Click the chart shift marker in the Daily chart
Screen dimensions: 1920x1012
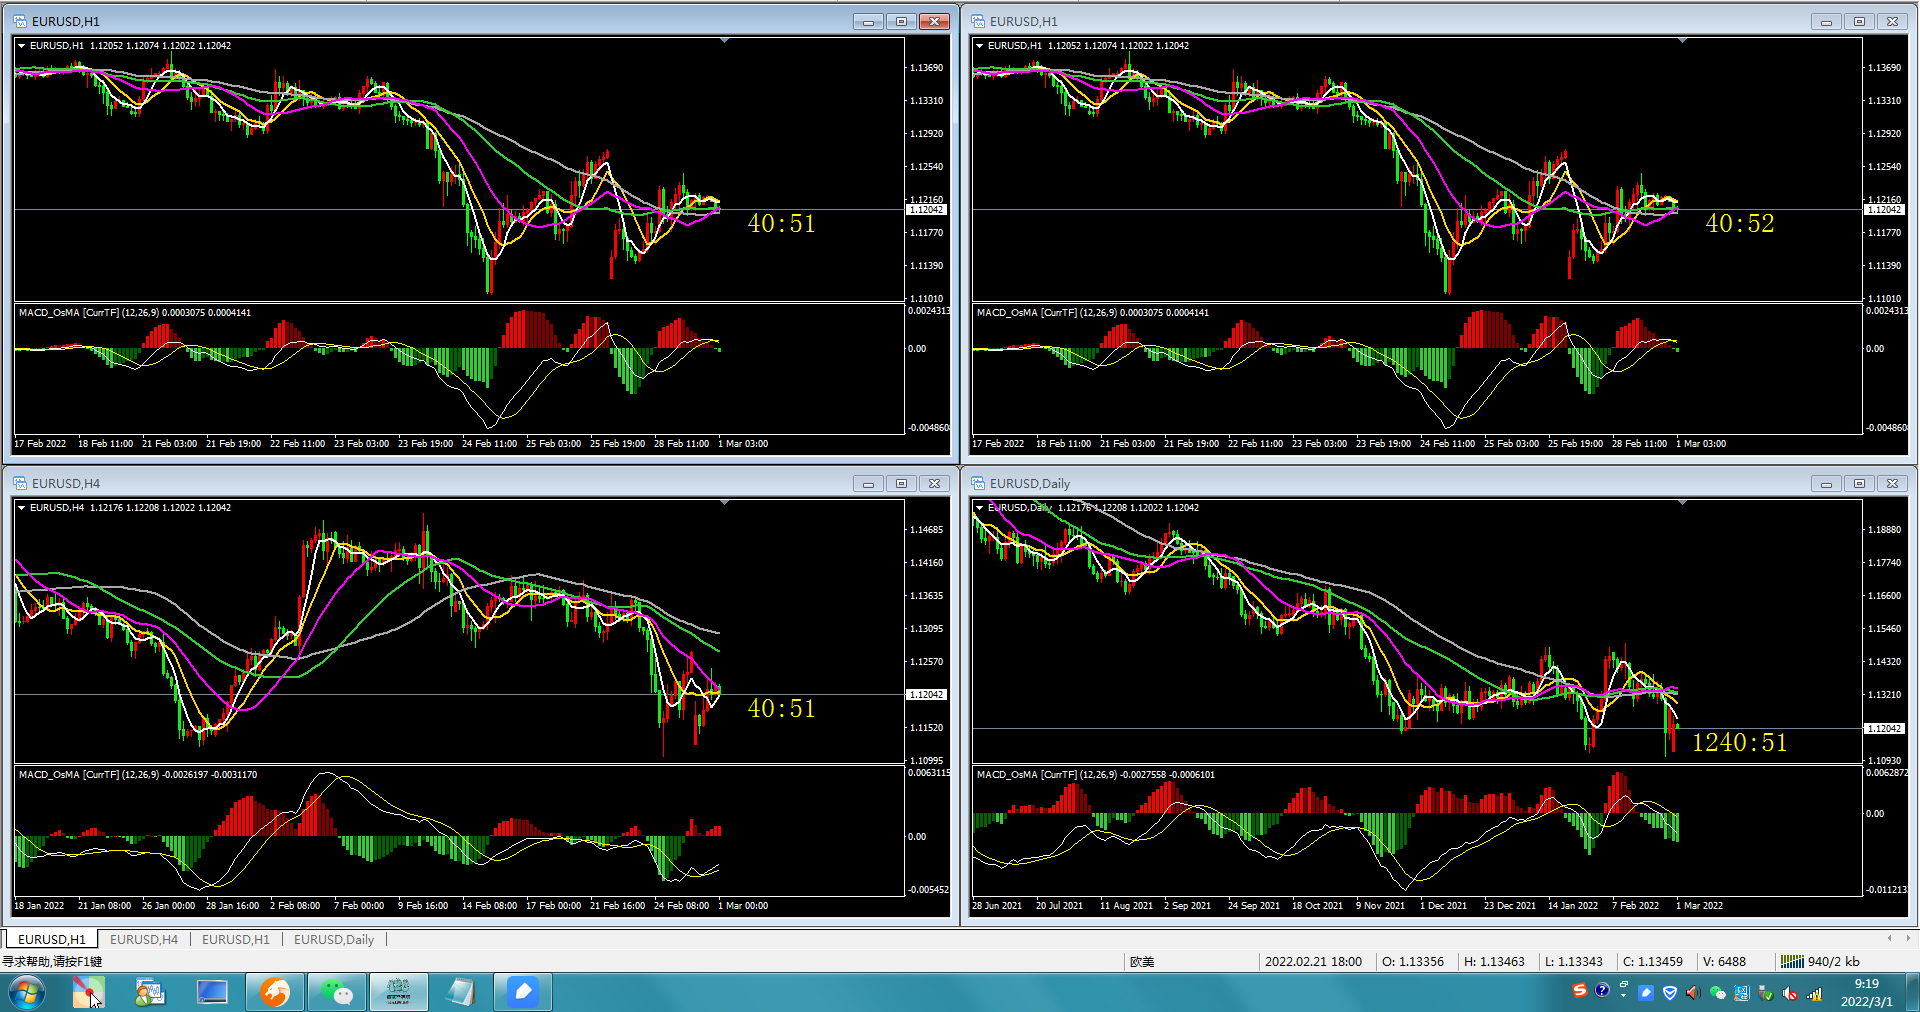[x=1682, y=502]
